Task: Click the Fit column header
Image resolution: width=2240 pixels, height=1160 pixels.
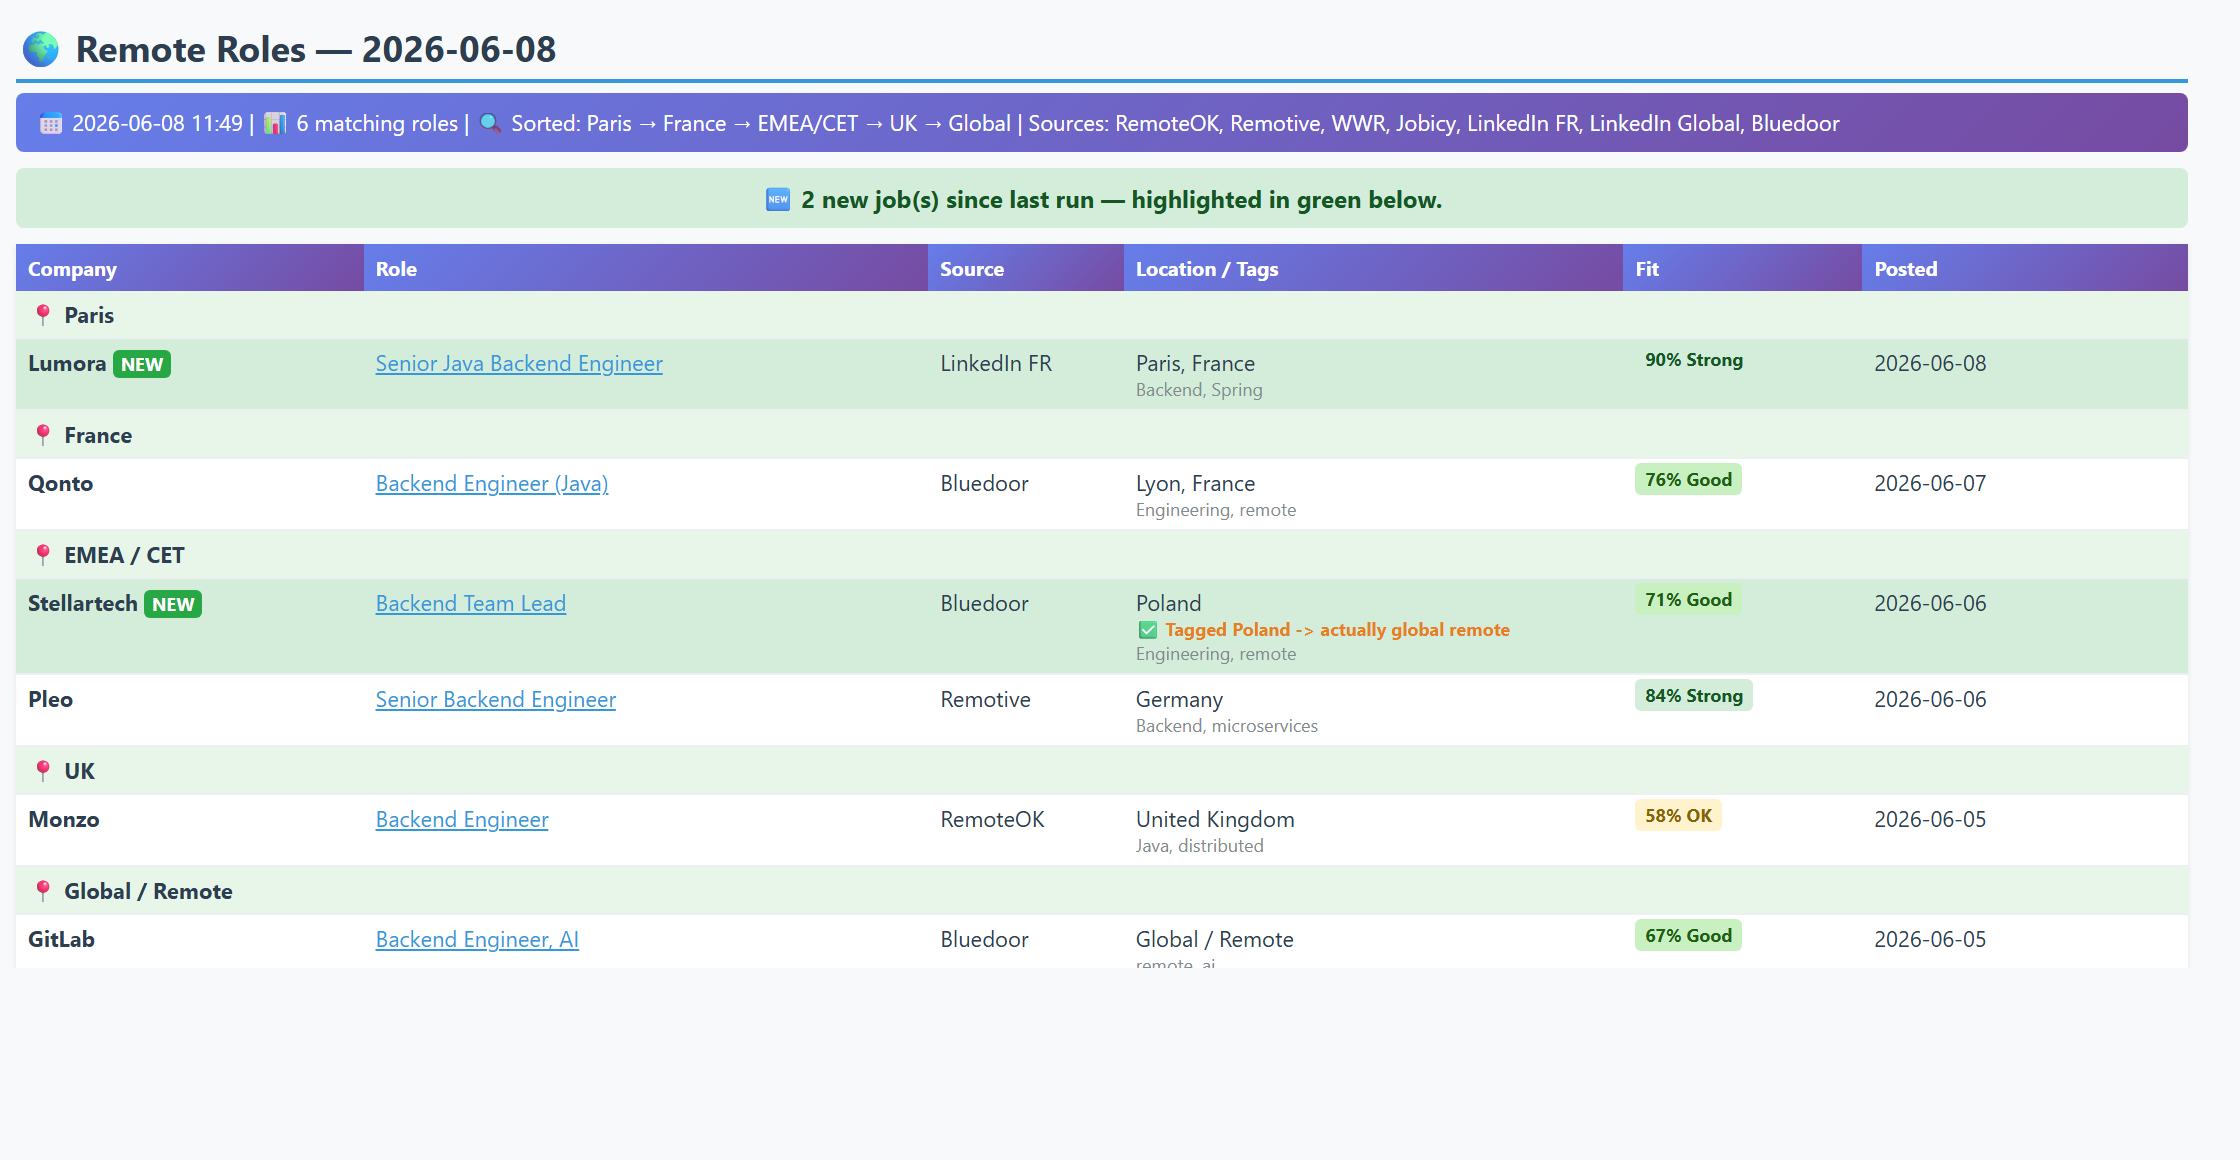Action: 1742,268
